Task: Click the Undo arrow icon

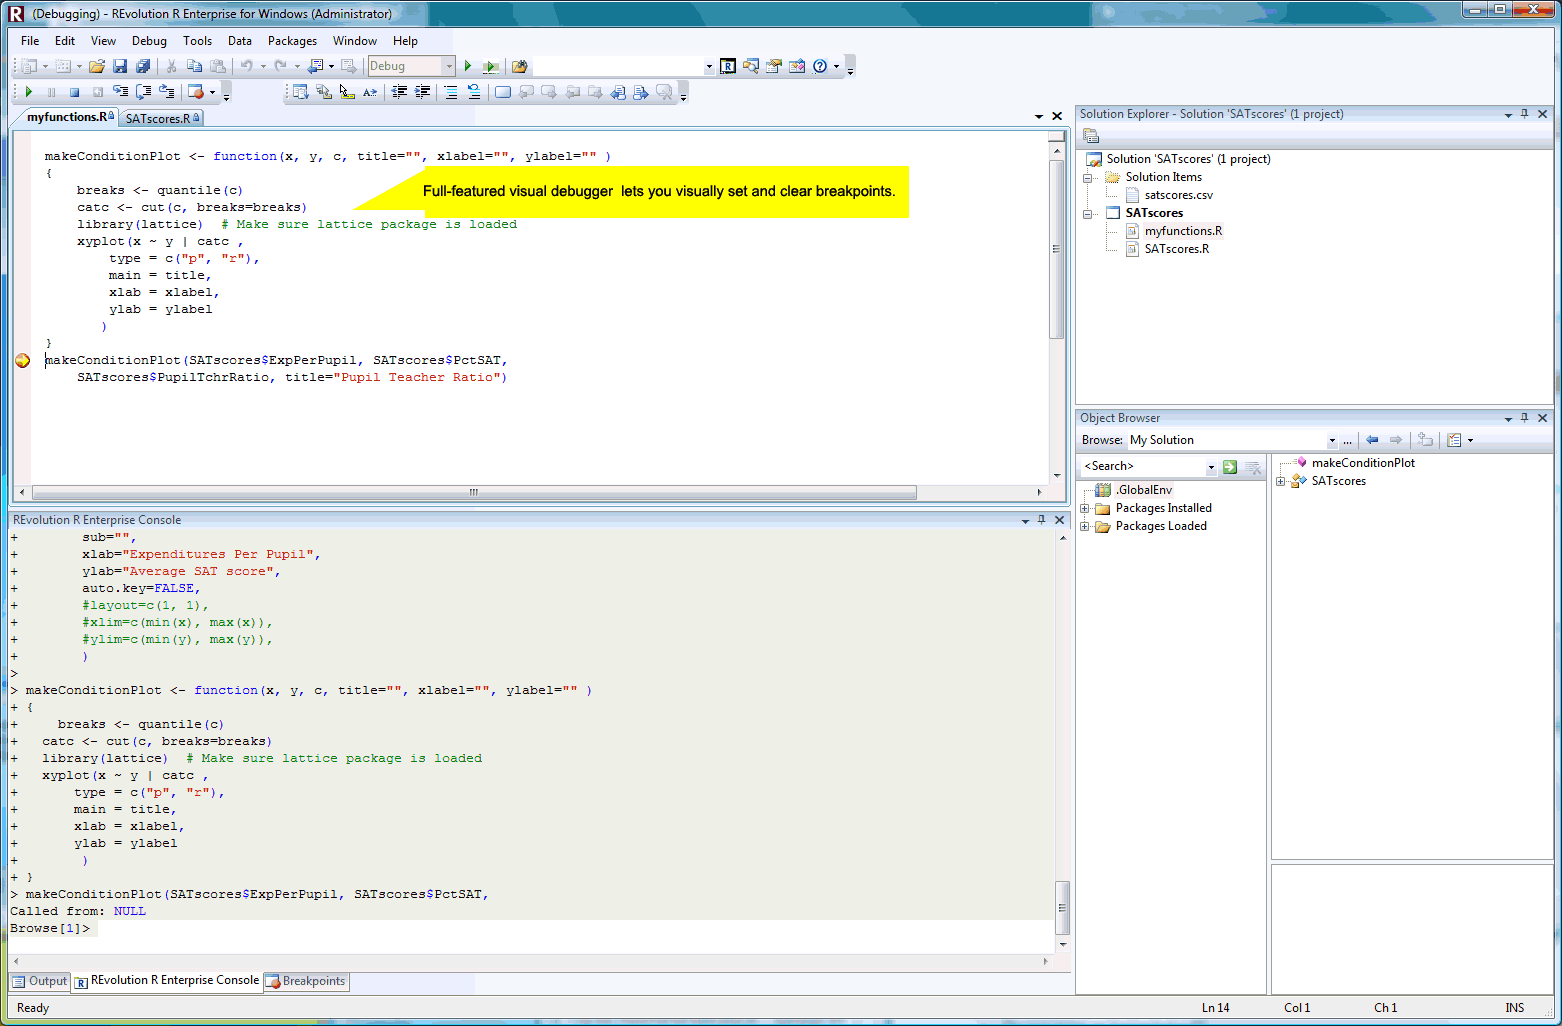Action: [x=246, y=66]
